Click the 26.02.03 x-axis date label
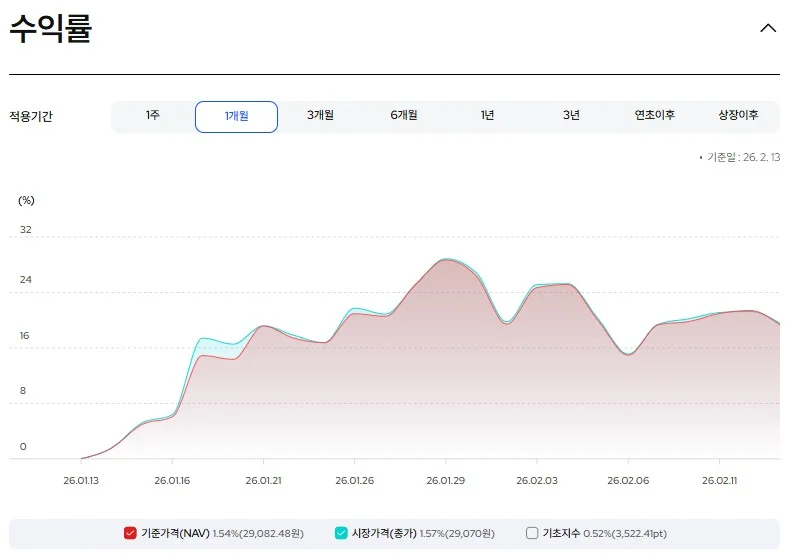 [537, 480]
